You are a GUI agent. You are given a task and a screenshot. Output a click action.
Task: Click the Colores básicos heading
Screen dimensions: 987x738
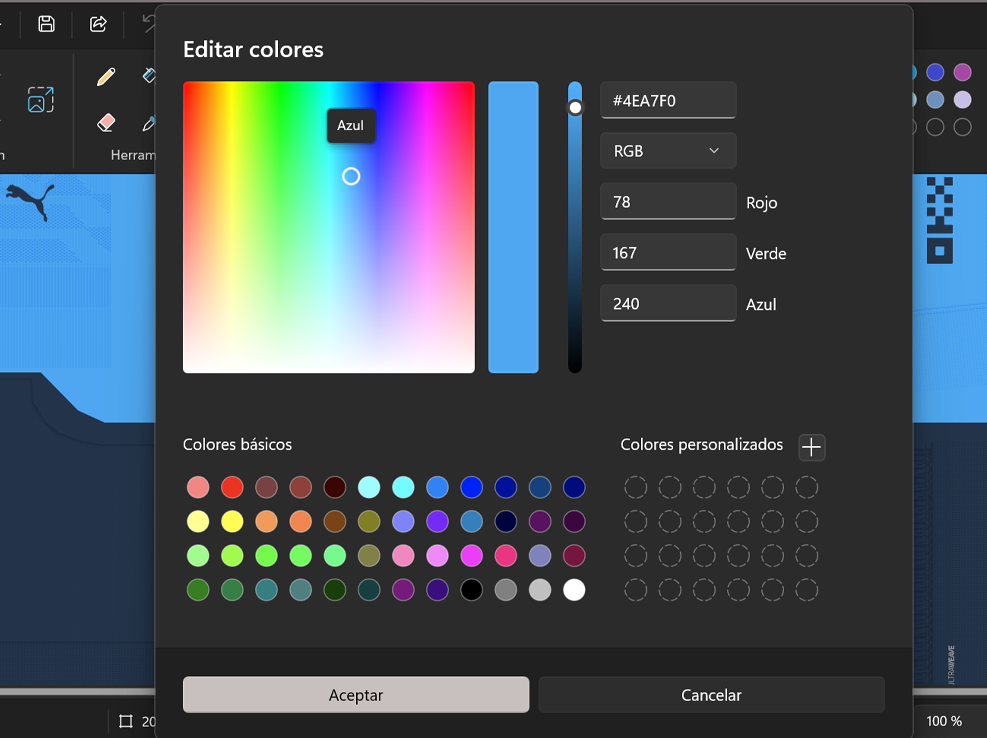pos(237,445)
